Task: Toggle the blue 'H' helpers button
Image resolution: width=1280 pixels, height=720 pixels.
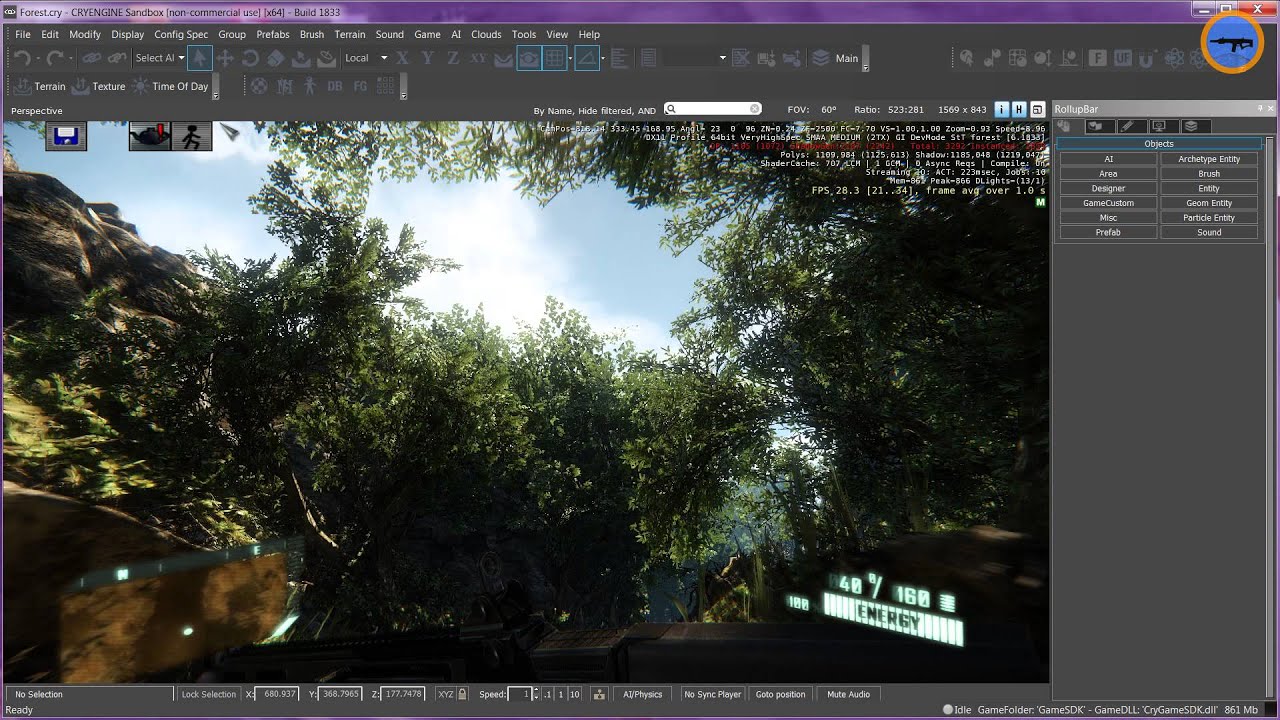Action: (1019, 110)
